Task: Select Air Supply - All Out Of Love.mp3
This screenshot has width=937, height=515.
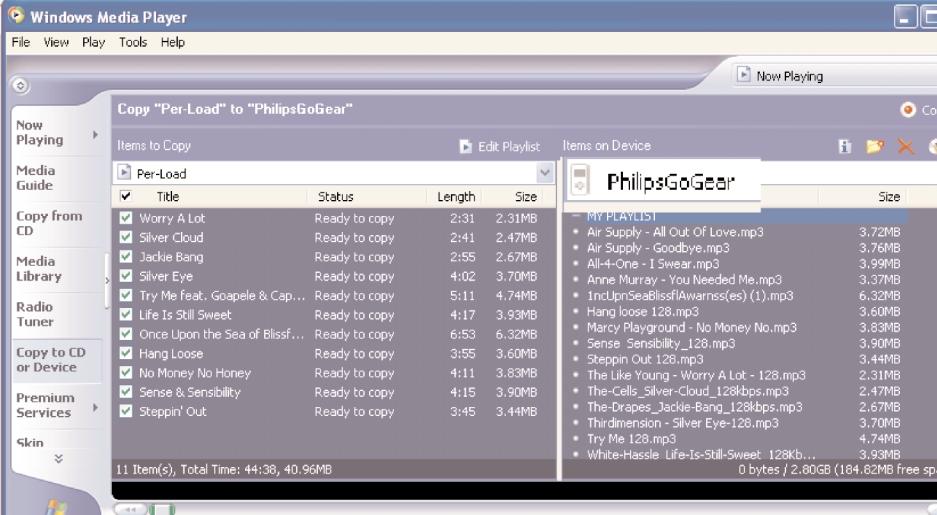Action: tap(675, 232)
